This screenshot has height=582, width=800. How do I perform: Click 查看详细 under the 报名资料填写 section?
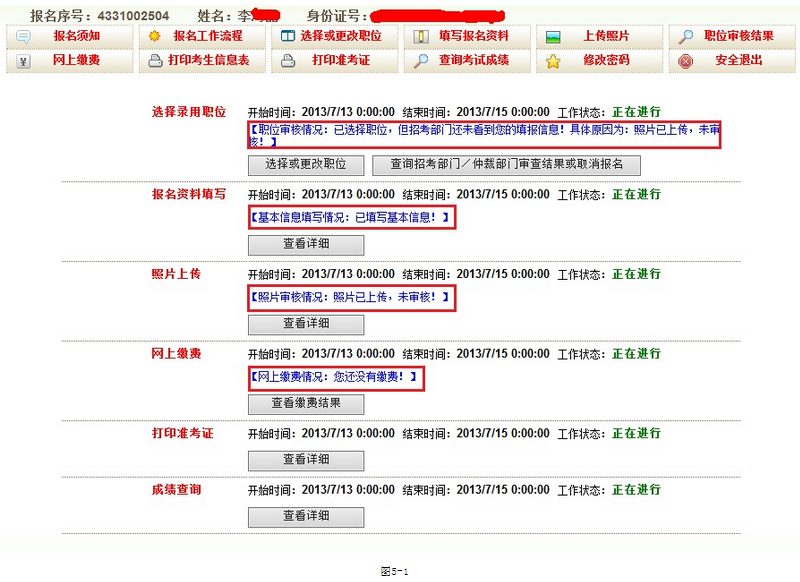point(306,244)
